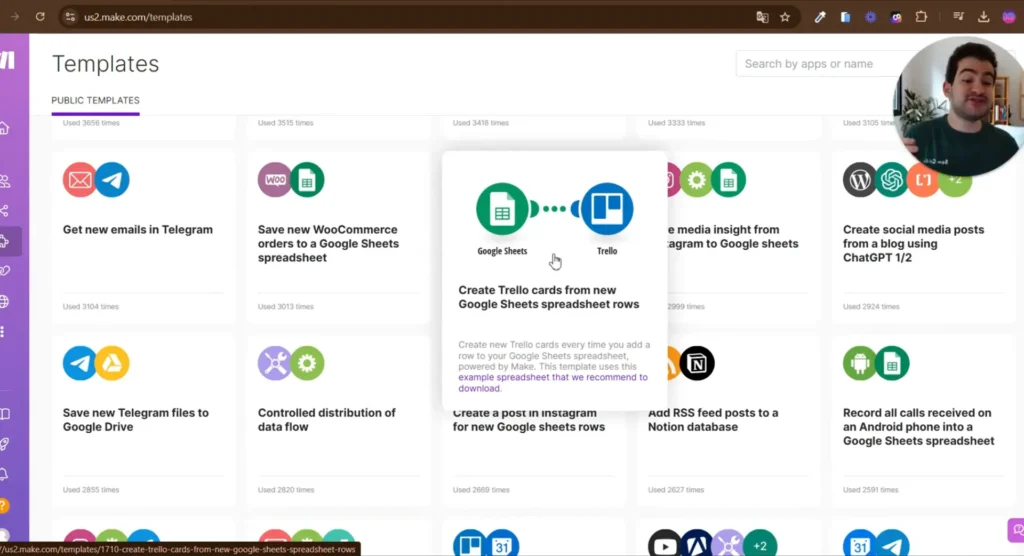Select the Templates puzzle icon in sidebar

(x=5, y=242)
